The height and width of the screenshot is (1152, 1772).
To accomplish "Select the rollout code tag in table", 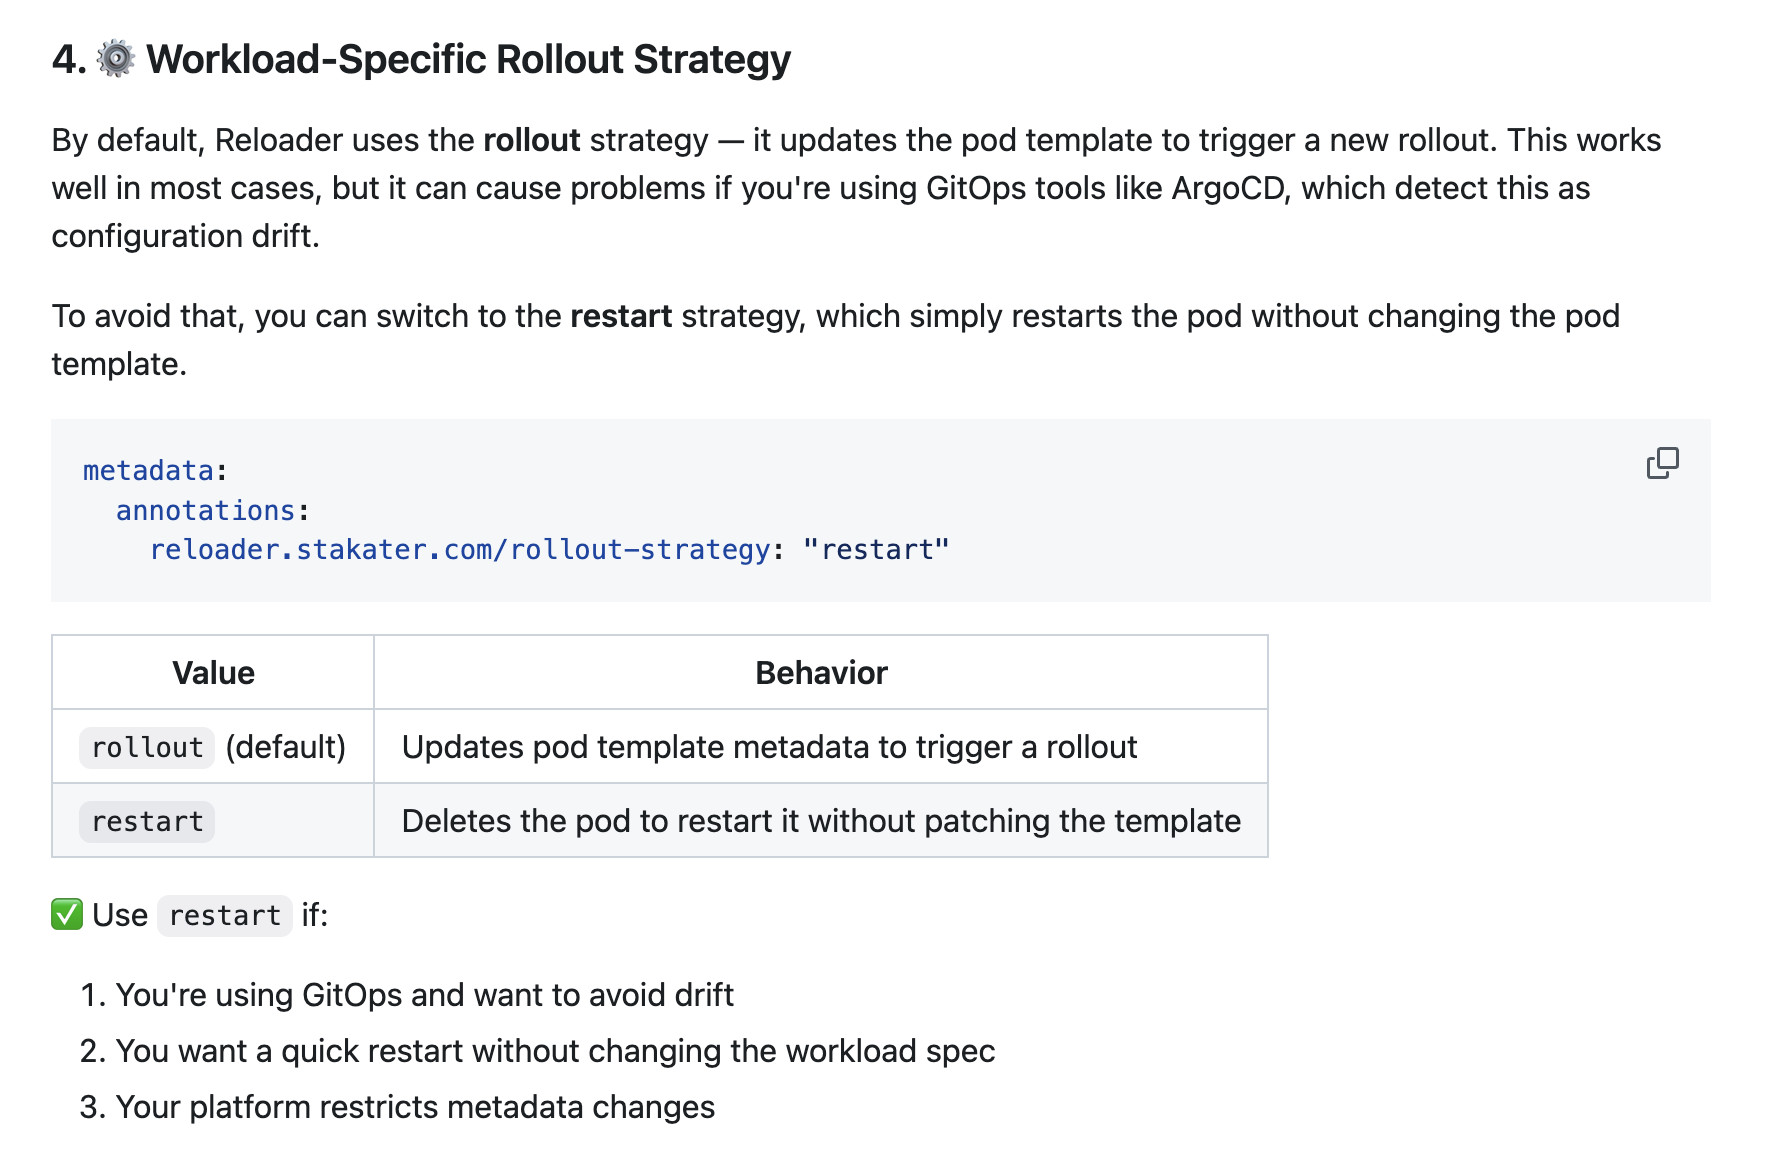I will (147, 747).
